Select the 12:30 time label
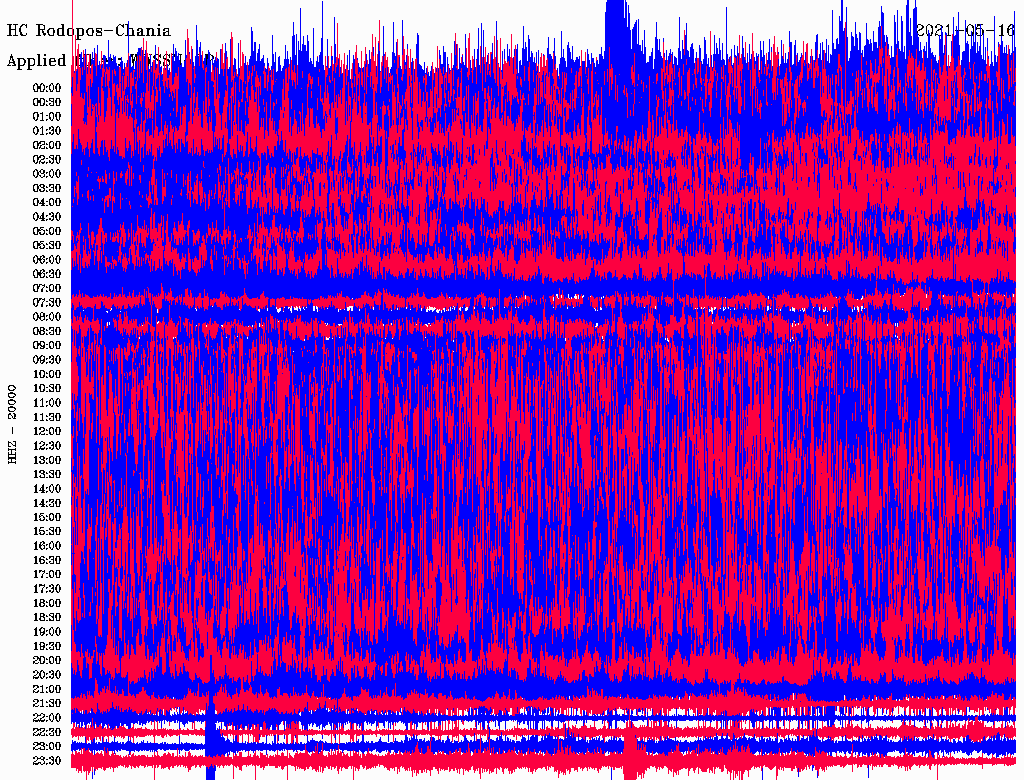This screenshot has width=1024, height=780. [47, 446]
